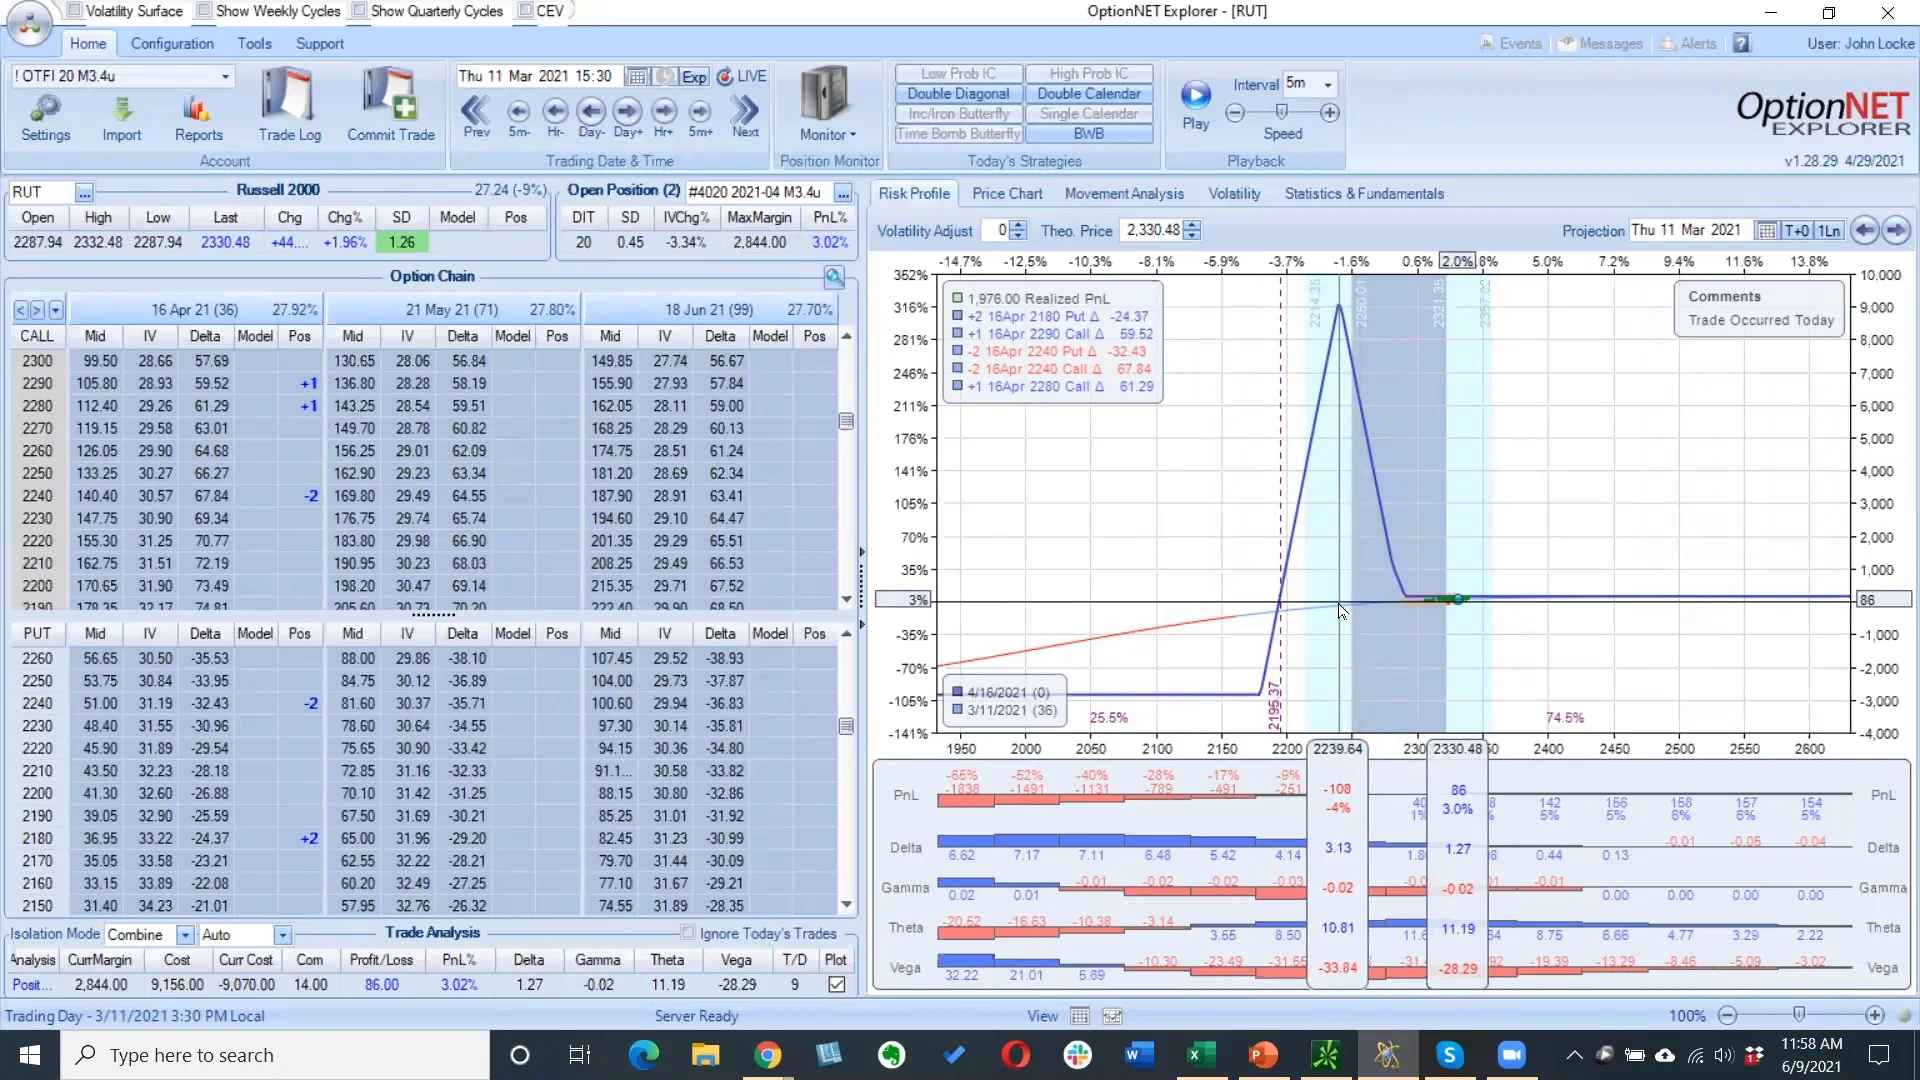Screen dimensions: 1920x1080
Task: Select the BWB strategy button
Action: pyautogui.click(x=1089, y=134)
